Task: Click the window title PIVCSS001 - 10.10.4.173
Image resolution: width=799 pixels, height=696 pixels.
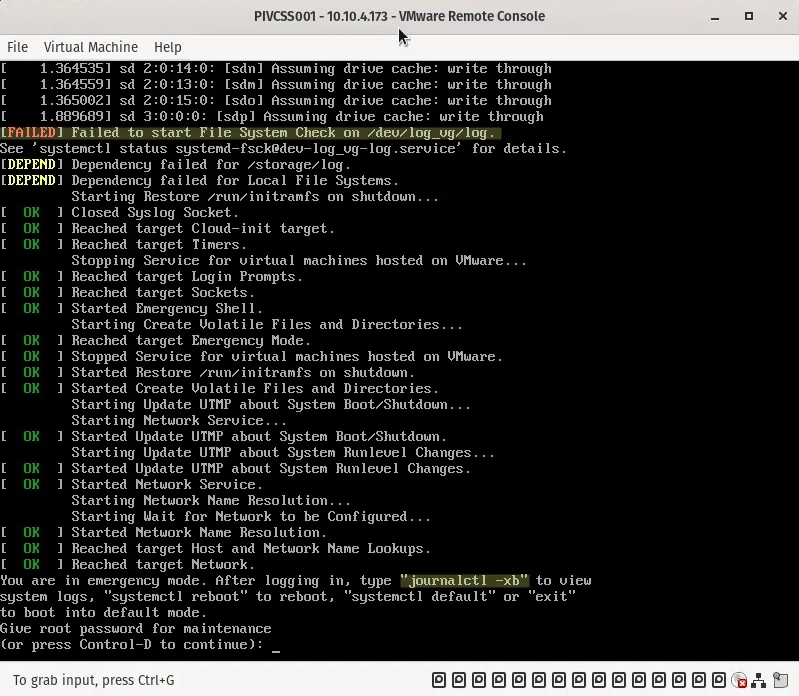Action: click(321, 16)
